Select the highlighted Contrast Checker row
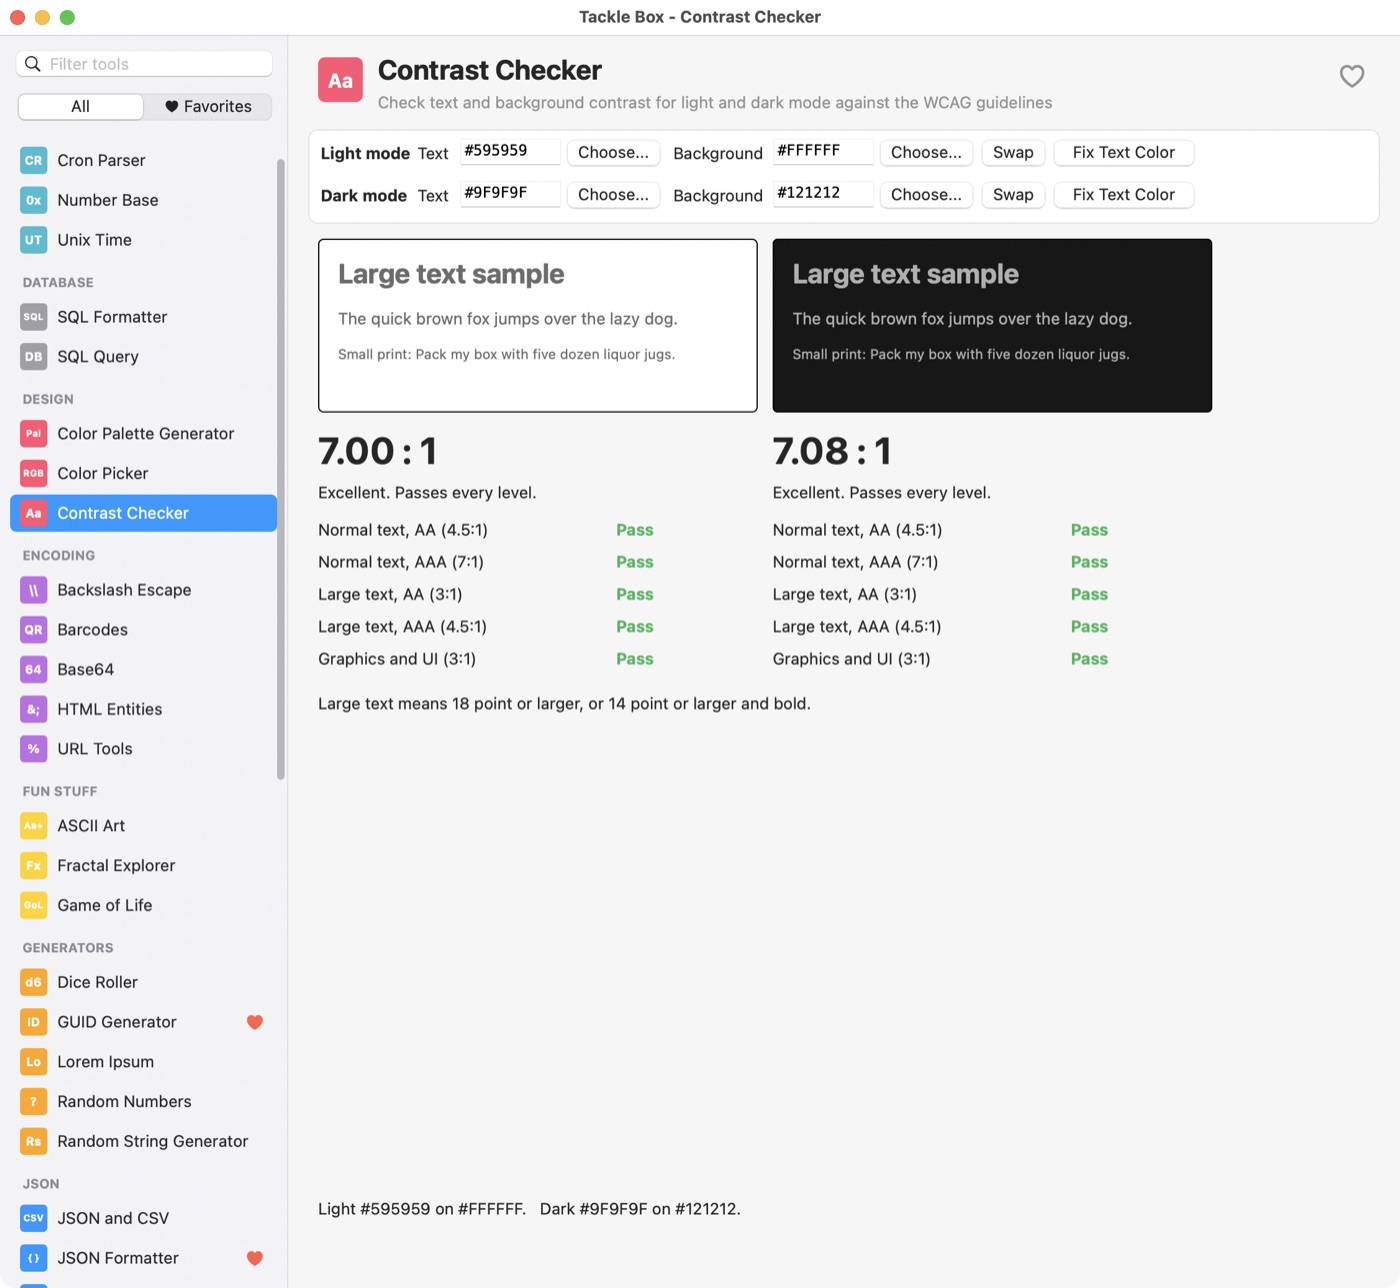This screenshot has height=1288, width=1400. pyautogui.click(x=143, y=513)
